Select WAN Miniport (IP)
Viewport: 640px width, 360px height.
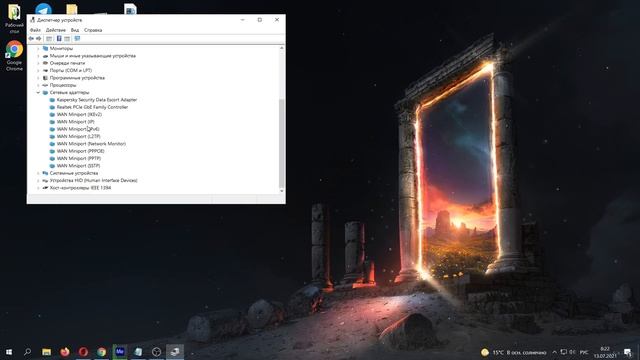point(76,122)
